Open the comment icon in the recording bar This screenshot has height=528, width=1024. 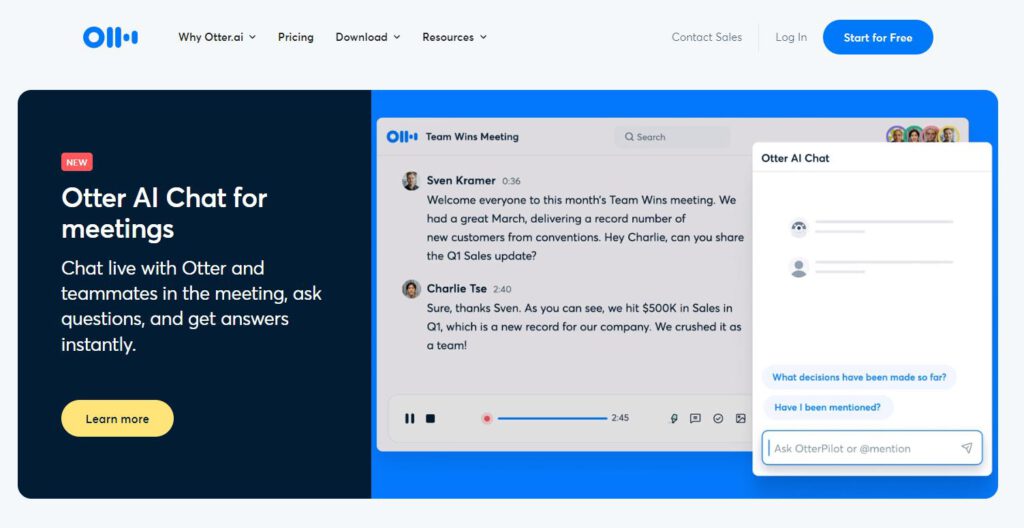696,418
